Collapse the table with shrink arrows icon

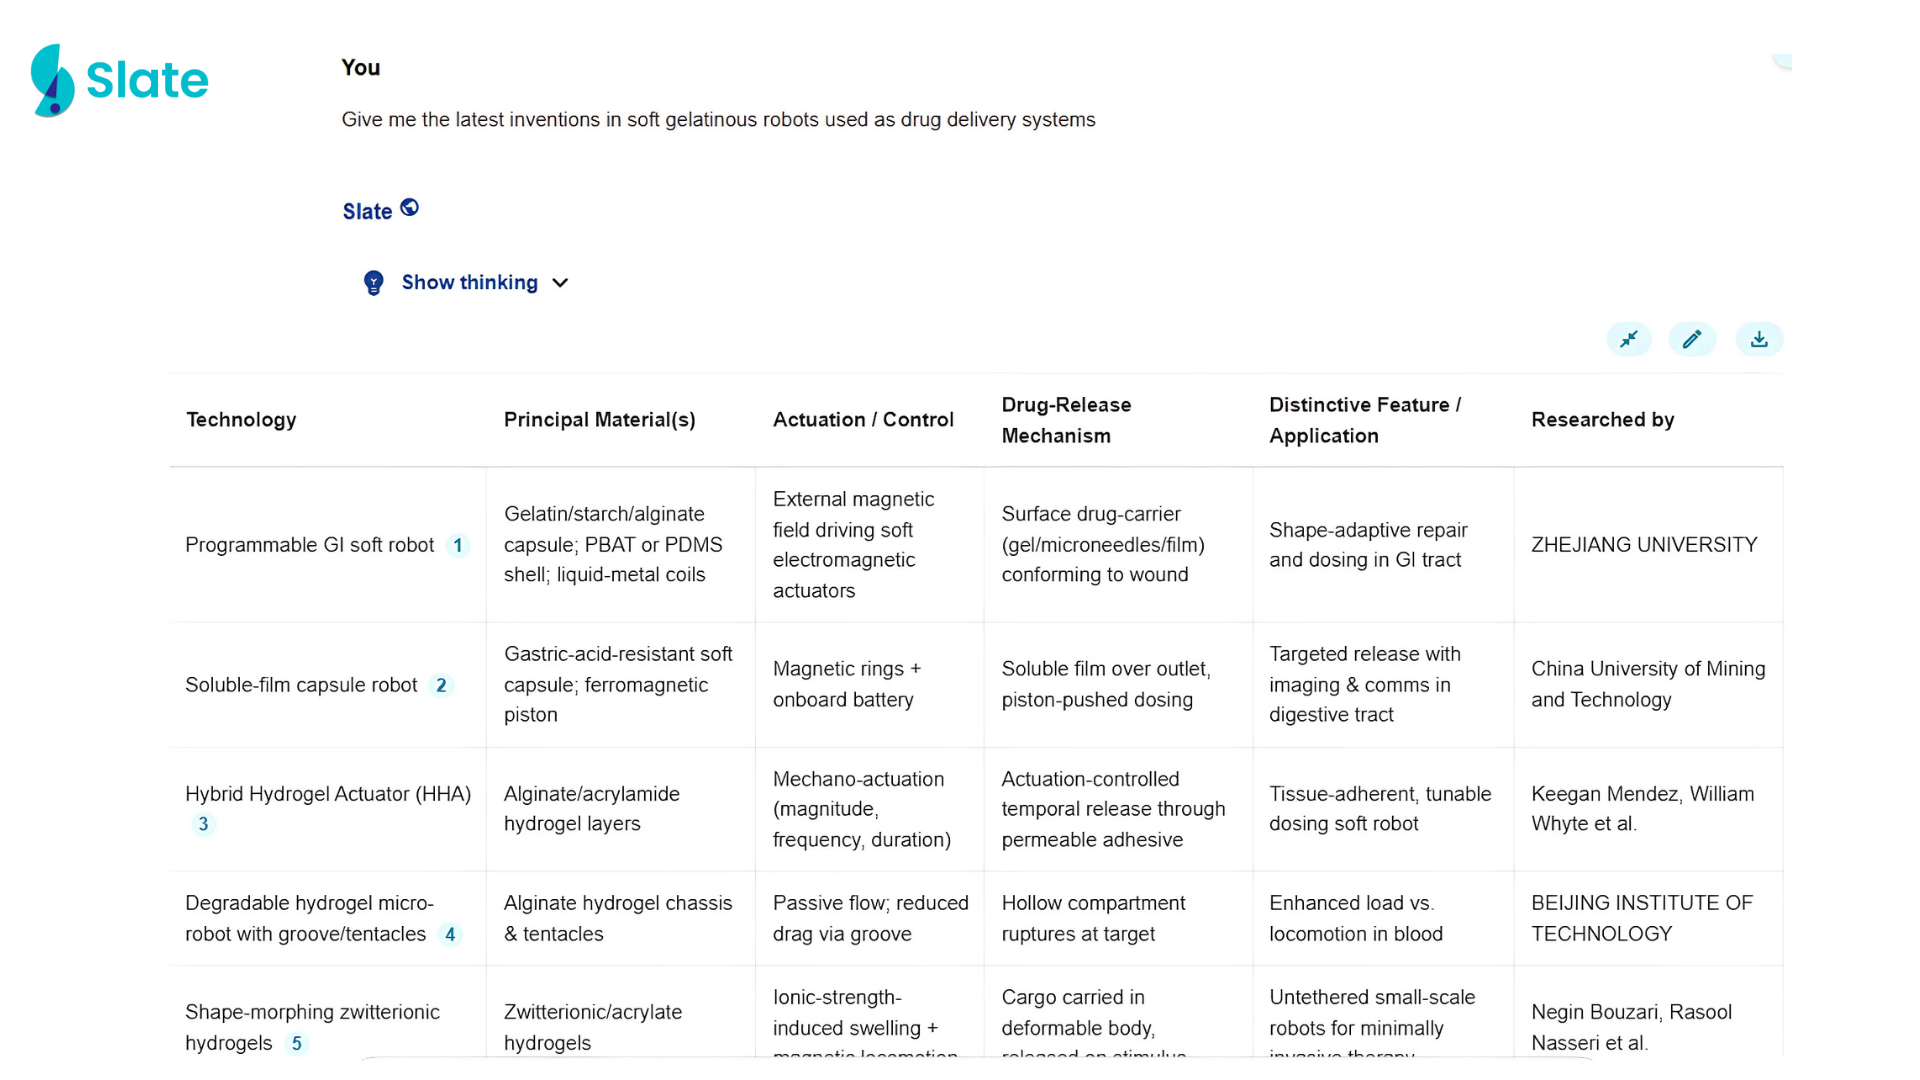(1629, 339)
